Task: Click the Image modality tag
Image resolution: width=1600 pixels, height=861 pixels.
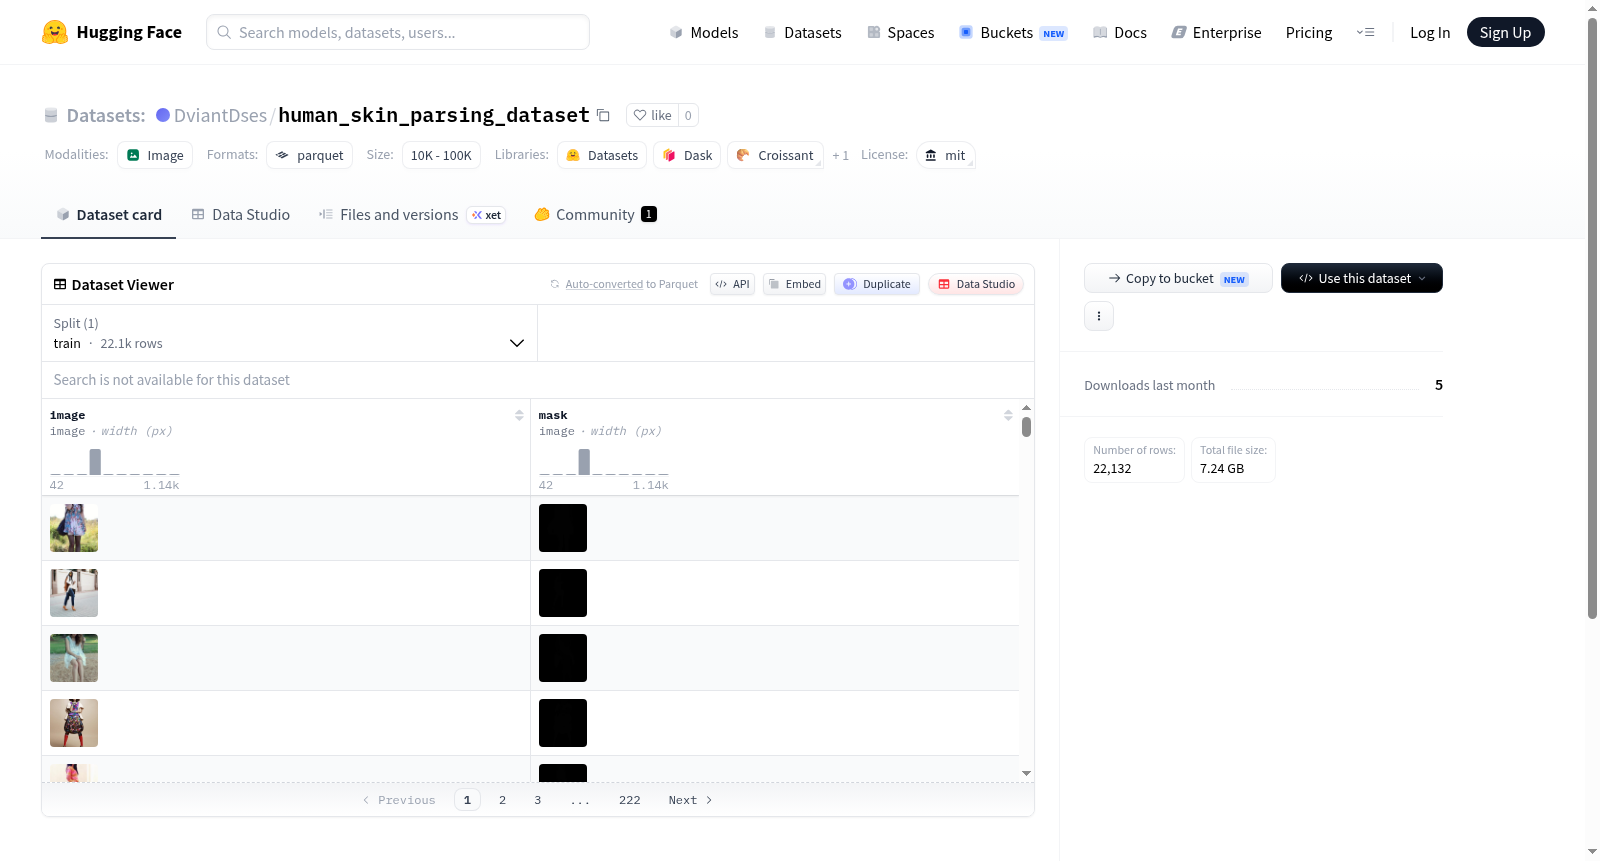Action: pos(155,155)
